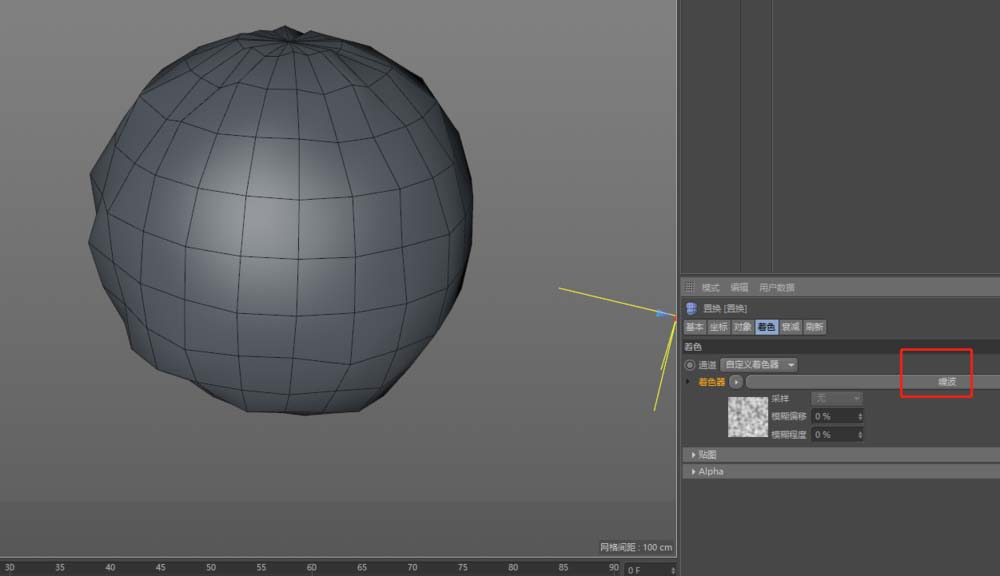The width and height of the screenshot is (1000, 576).
Task: Open the 自定义着色器 channel dropdown
Action: (x=759, y=365)
